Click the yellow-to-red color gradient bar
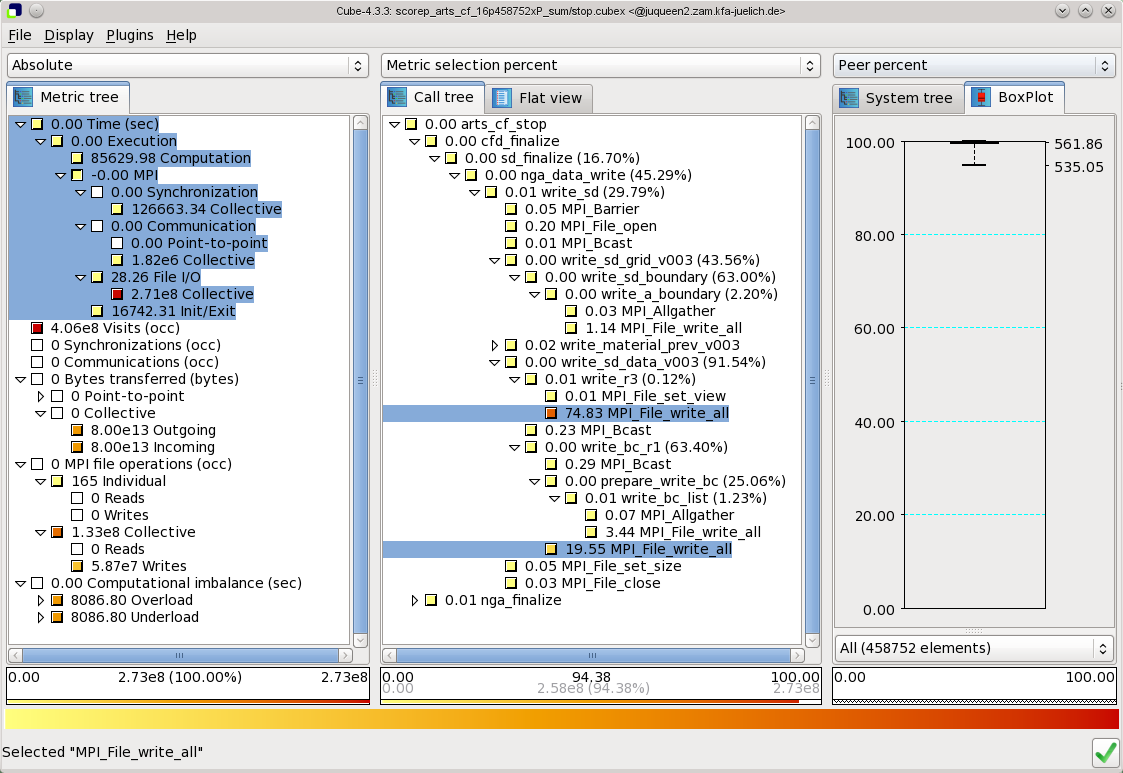The image size is (1123, 773). [x=561, y=719]
